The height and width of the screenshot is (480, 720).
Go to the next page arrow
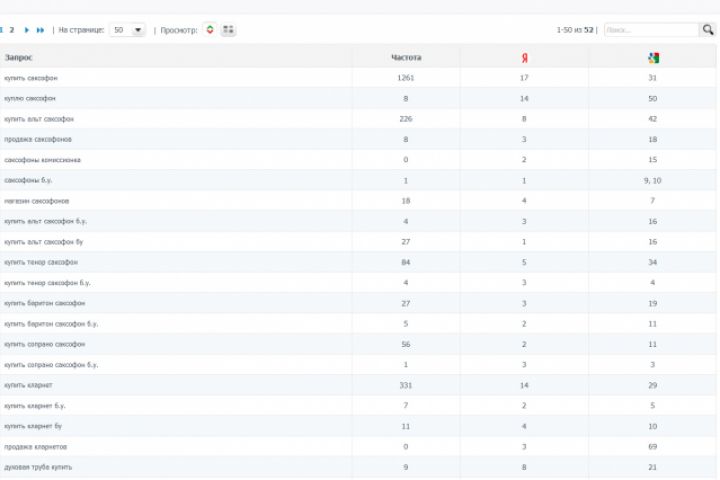pyautogui.click(x=26, y=30)
